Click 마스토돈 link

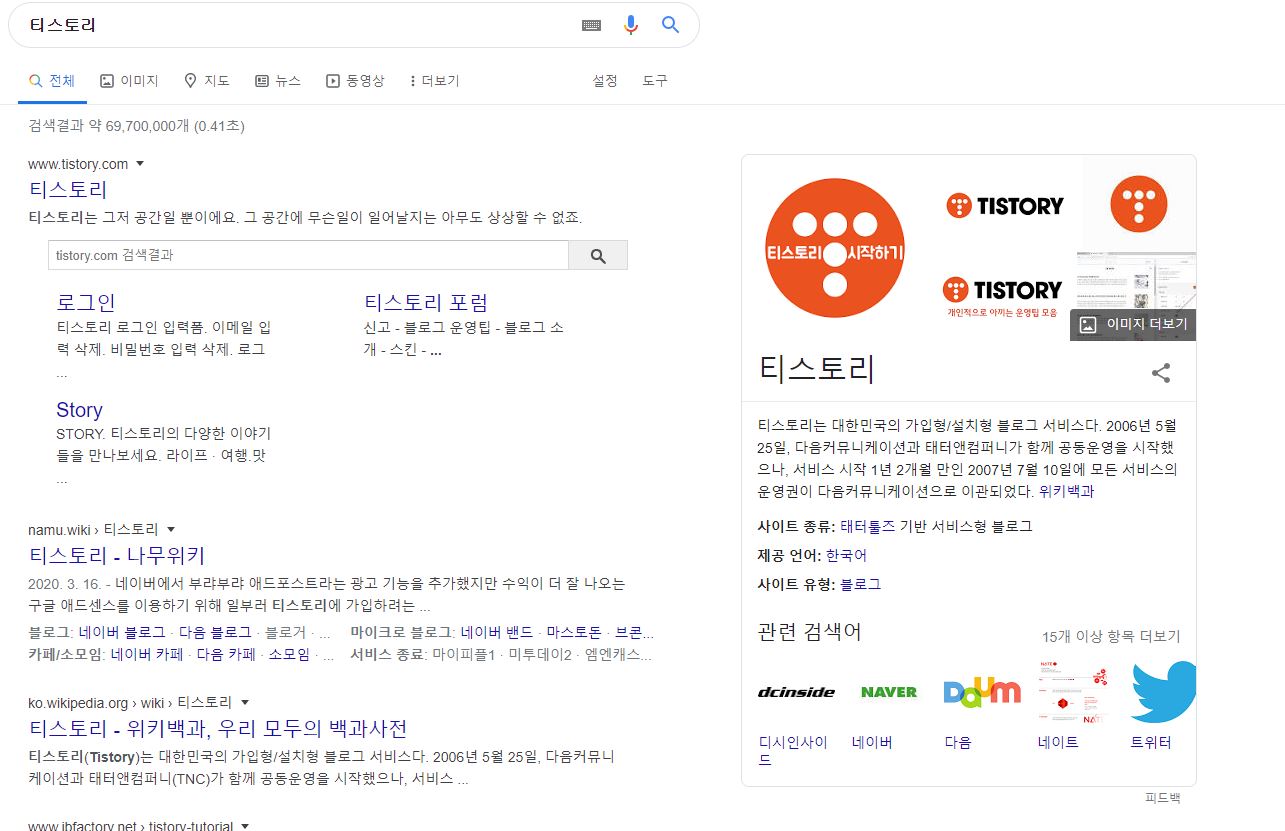(x=574, y=633)
